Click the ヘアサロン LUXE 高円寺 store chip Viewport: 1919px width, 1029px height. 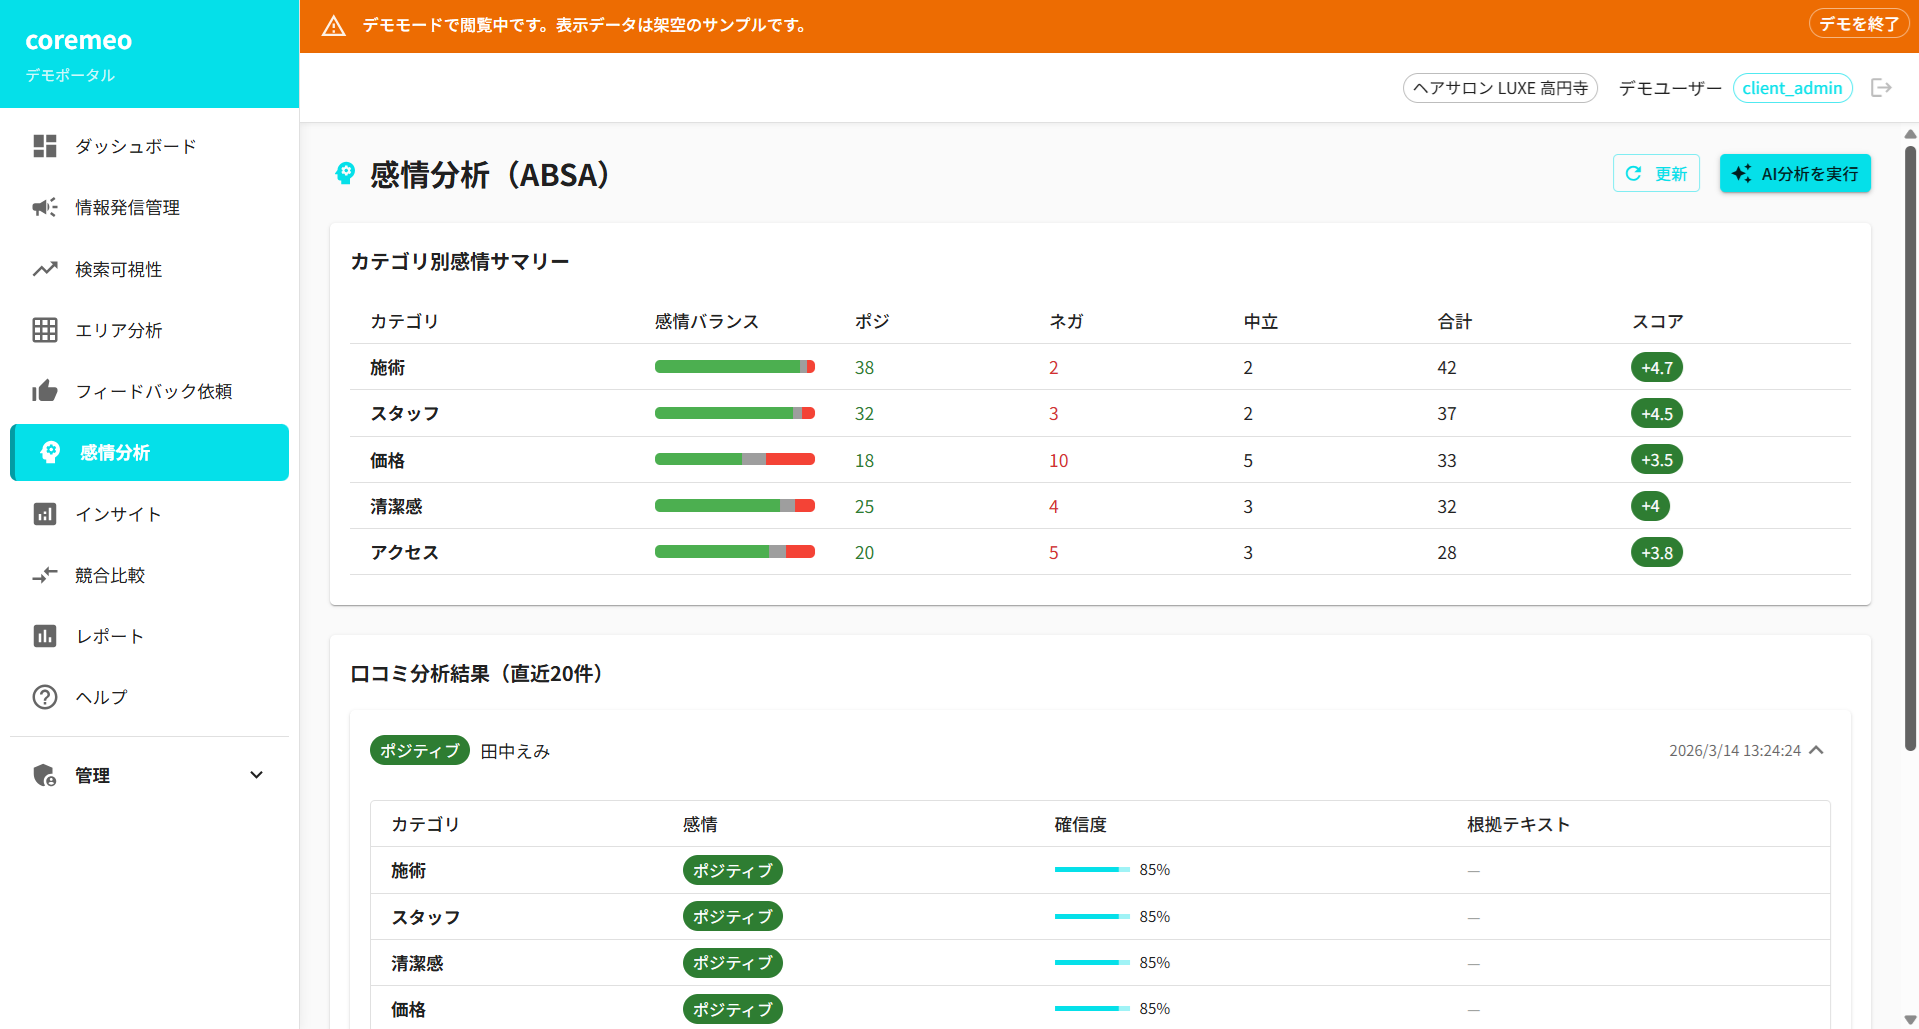(1500, 88)
